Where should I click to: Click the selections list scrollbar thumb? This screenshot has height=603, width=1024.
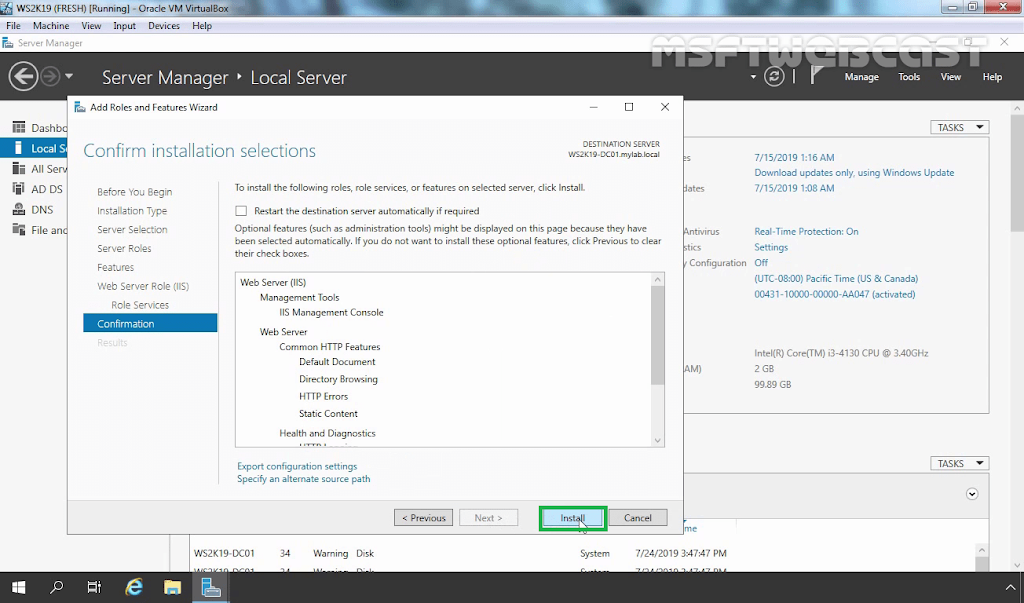[x=658, y=335]
